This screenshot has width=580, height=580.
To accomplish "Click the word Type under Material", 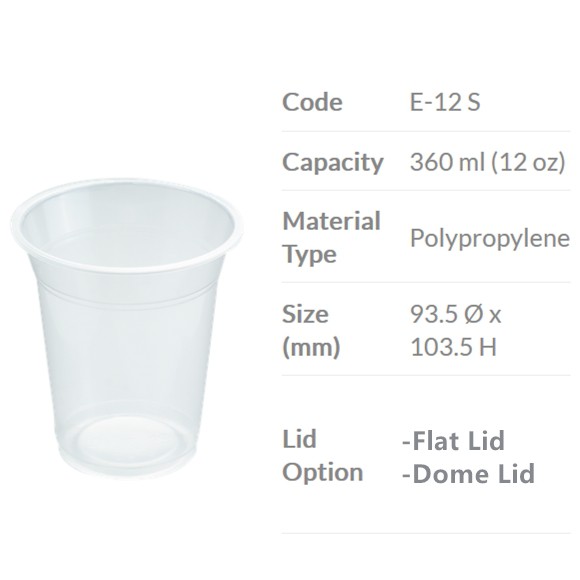I will tap(309, 254).
